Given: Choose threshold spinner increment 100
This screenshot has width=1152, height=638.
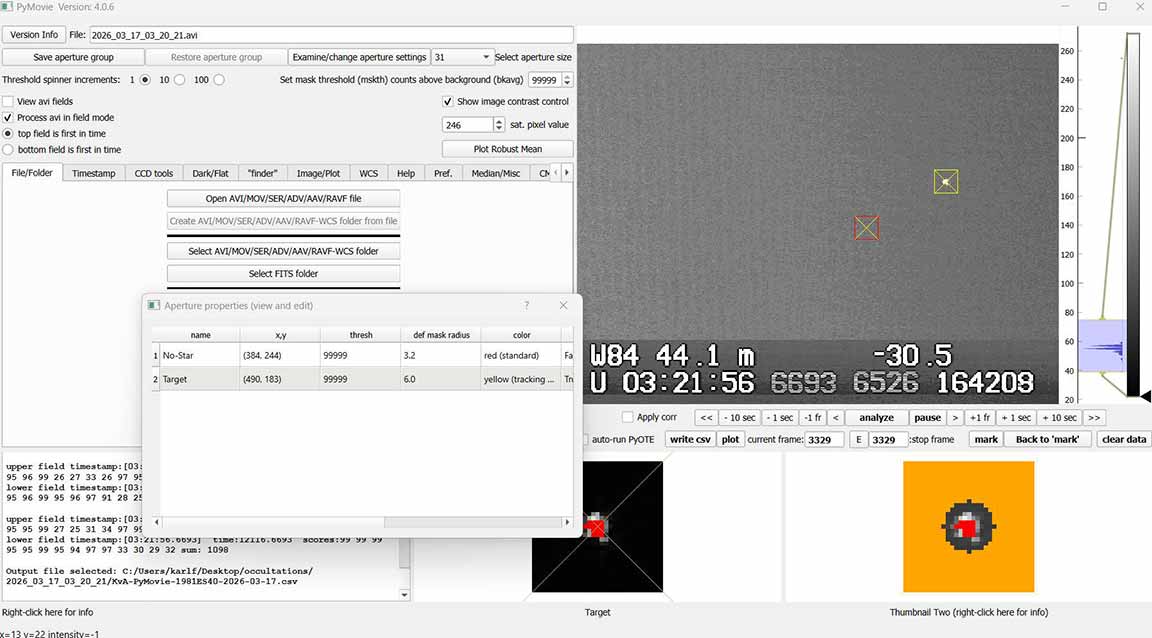Looking at the screenshot, I should [x=219, y=79].
